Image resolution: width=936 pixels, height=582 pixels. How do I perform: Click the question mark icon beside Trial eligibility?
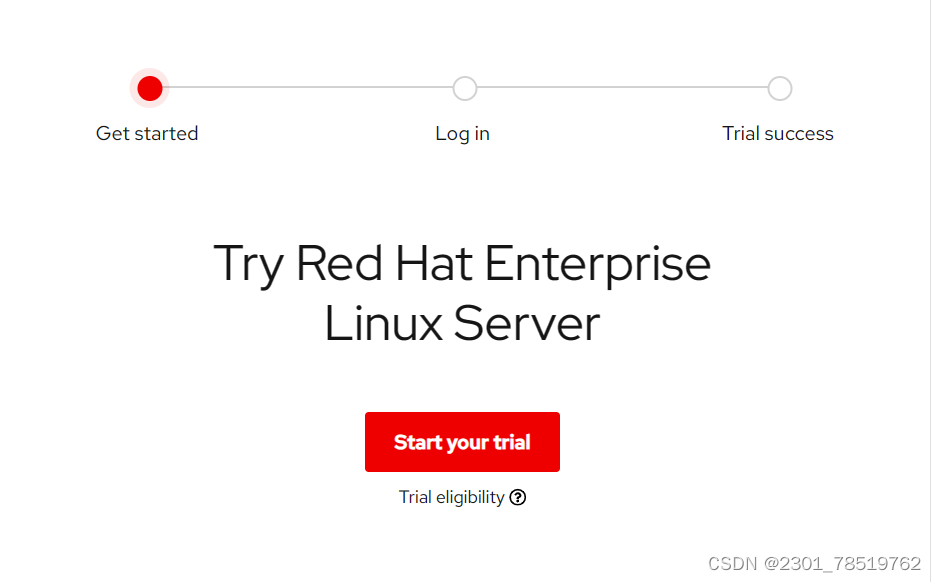518,497
